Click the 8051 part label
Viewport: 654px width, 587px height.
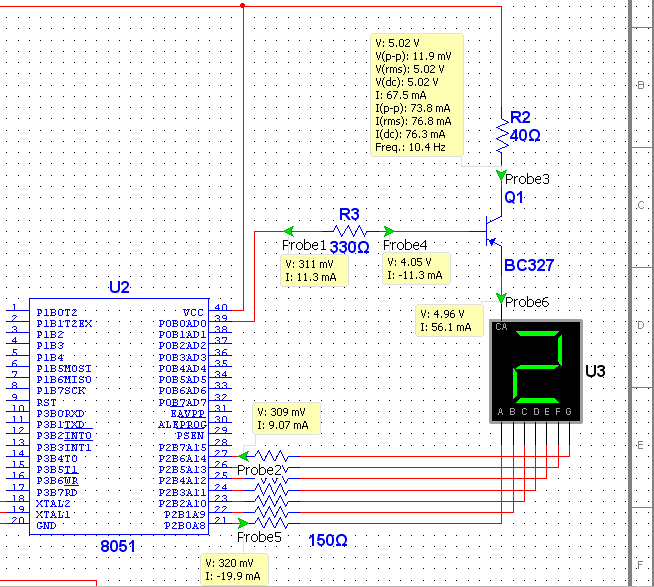tap(118, 547)
